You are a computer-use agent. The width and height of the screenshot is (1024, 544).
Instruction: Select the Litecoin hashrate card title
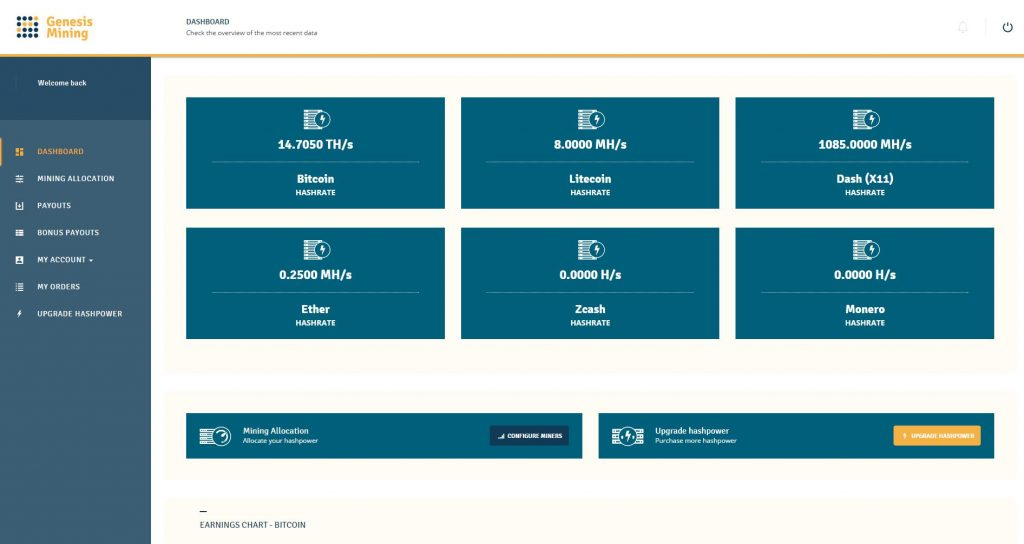(590, 179)
